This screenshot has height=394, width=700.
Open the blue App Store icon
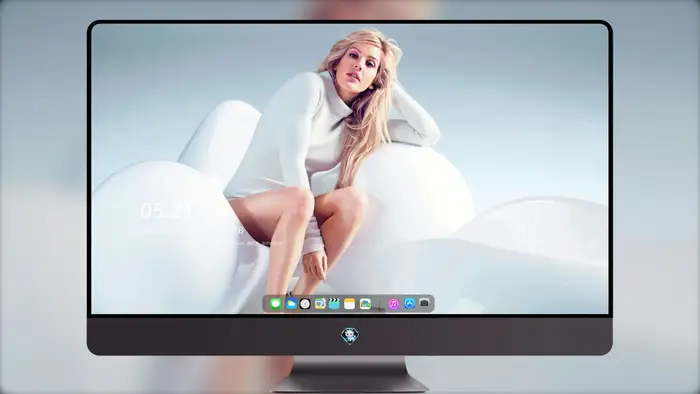[409, 303]
